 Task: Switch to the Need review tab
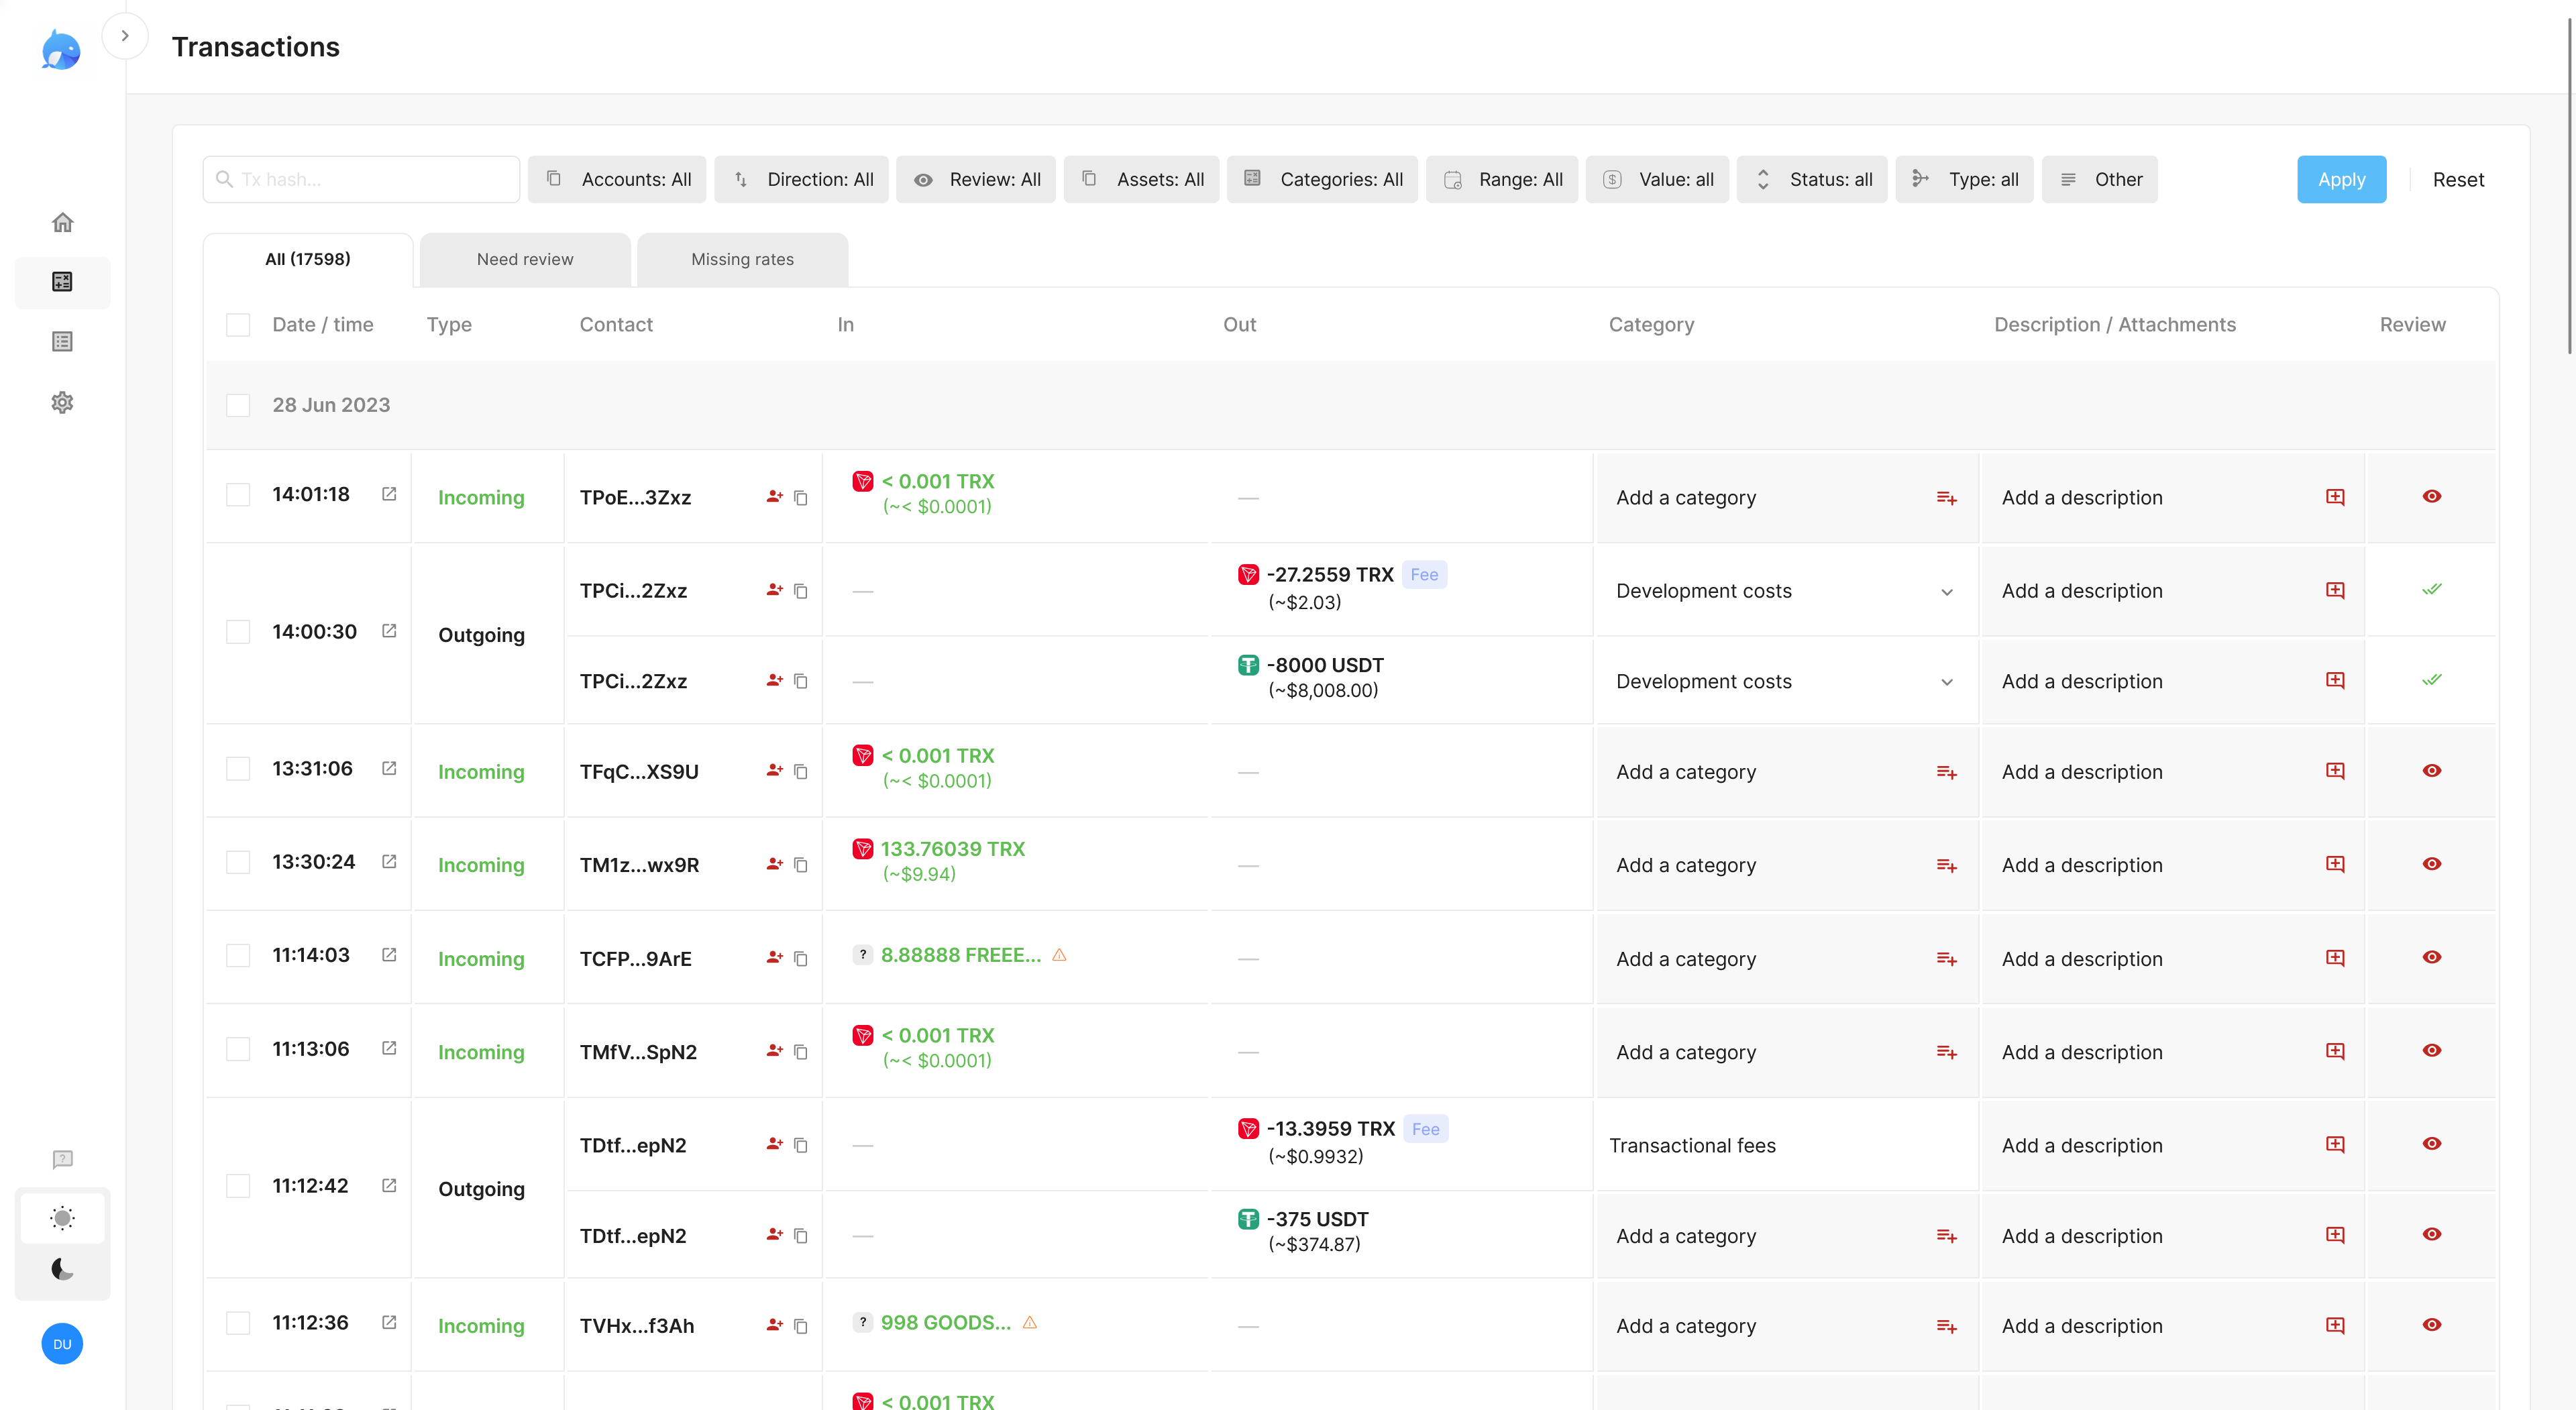(x=525, y=259)
